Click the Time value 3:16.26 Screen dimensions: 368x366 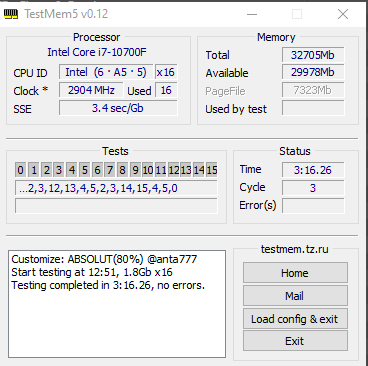(313, 170)
